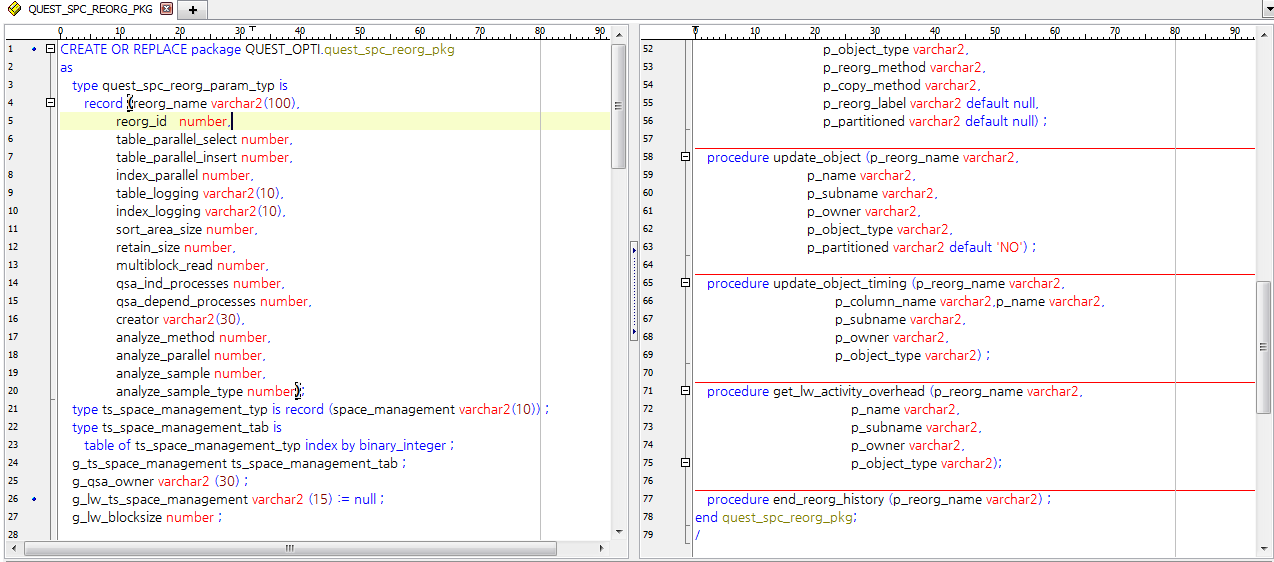Collapse the get_lw_activity_overhead procedure fold on line 71
The height and width of the screenshot is (562, 1274).
tap(685, 391)
